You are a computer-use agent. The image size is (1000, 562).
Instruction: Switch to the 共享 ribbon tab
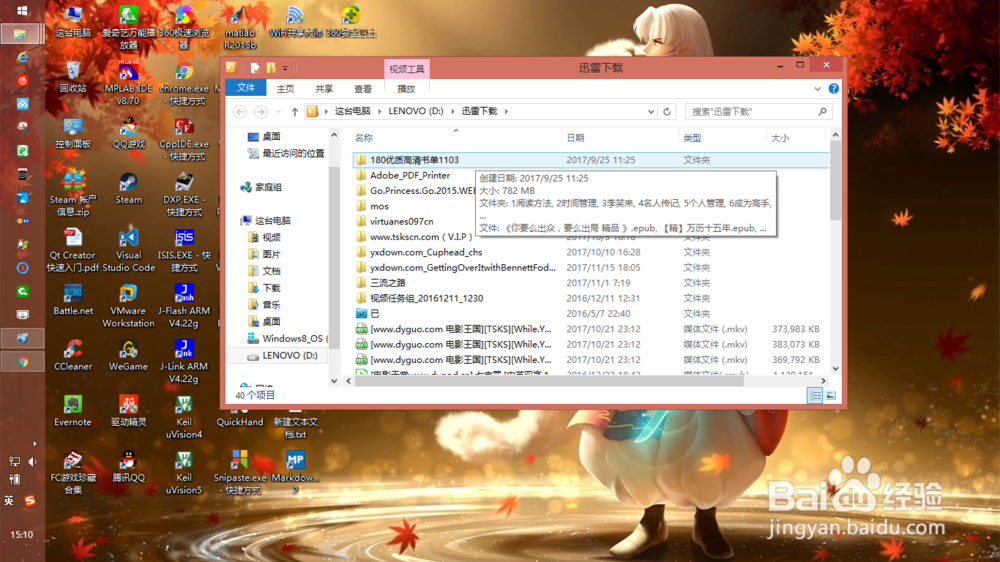(x=324, y=89)
